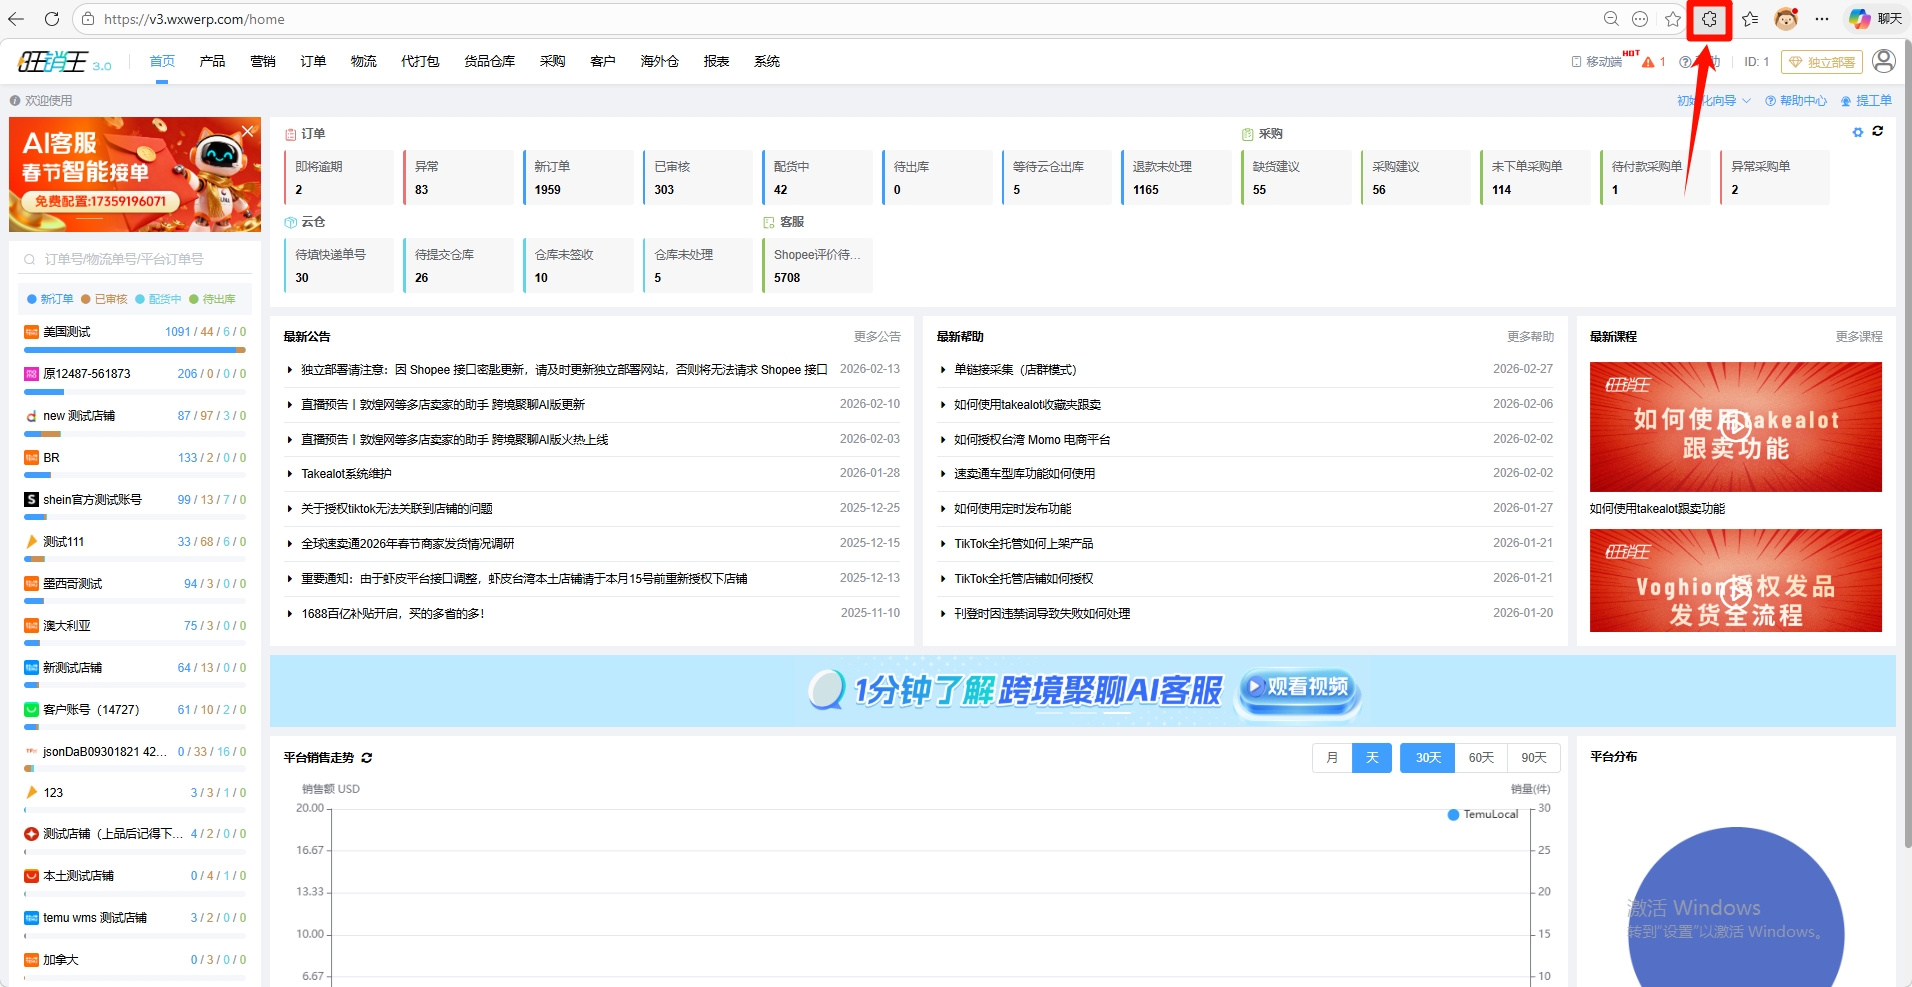Screen dimensions: 1912x987
Task: Open the 海外仓 menu
Action: pyautogui.click(x=659, y=61)
